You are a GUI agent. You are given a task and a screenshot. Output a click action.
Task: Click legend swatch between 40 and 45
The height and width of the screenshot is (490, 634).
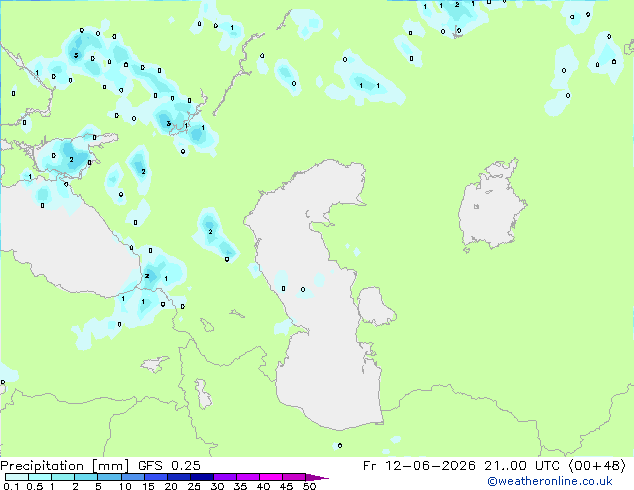271,477
